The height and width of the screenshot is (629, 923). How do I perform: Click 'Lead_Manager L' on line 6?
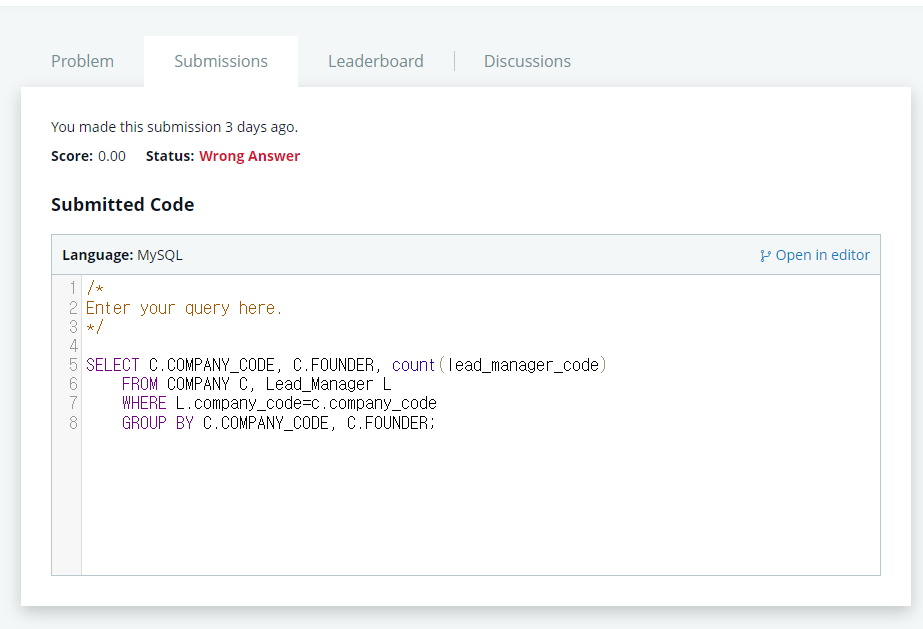pos(328,384)
